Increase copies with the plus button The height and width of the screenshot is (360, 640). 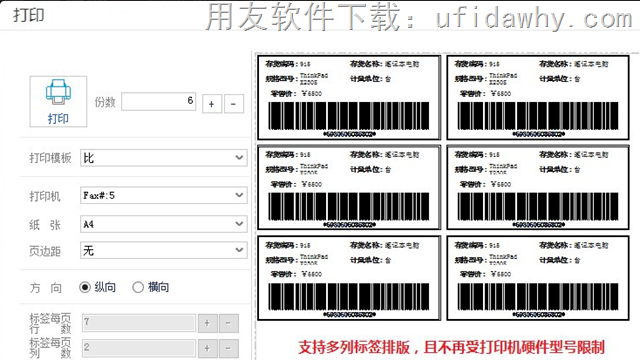click(x=212, y=104)
